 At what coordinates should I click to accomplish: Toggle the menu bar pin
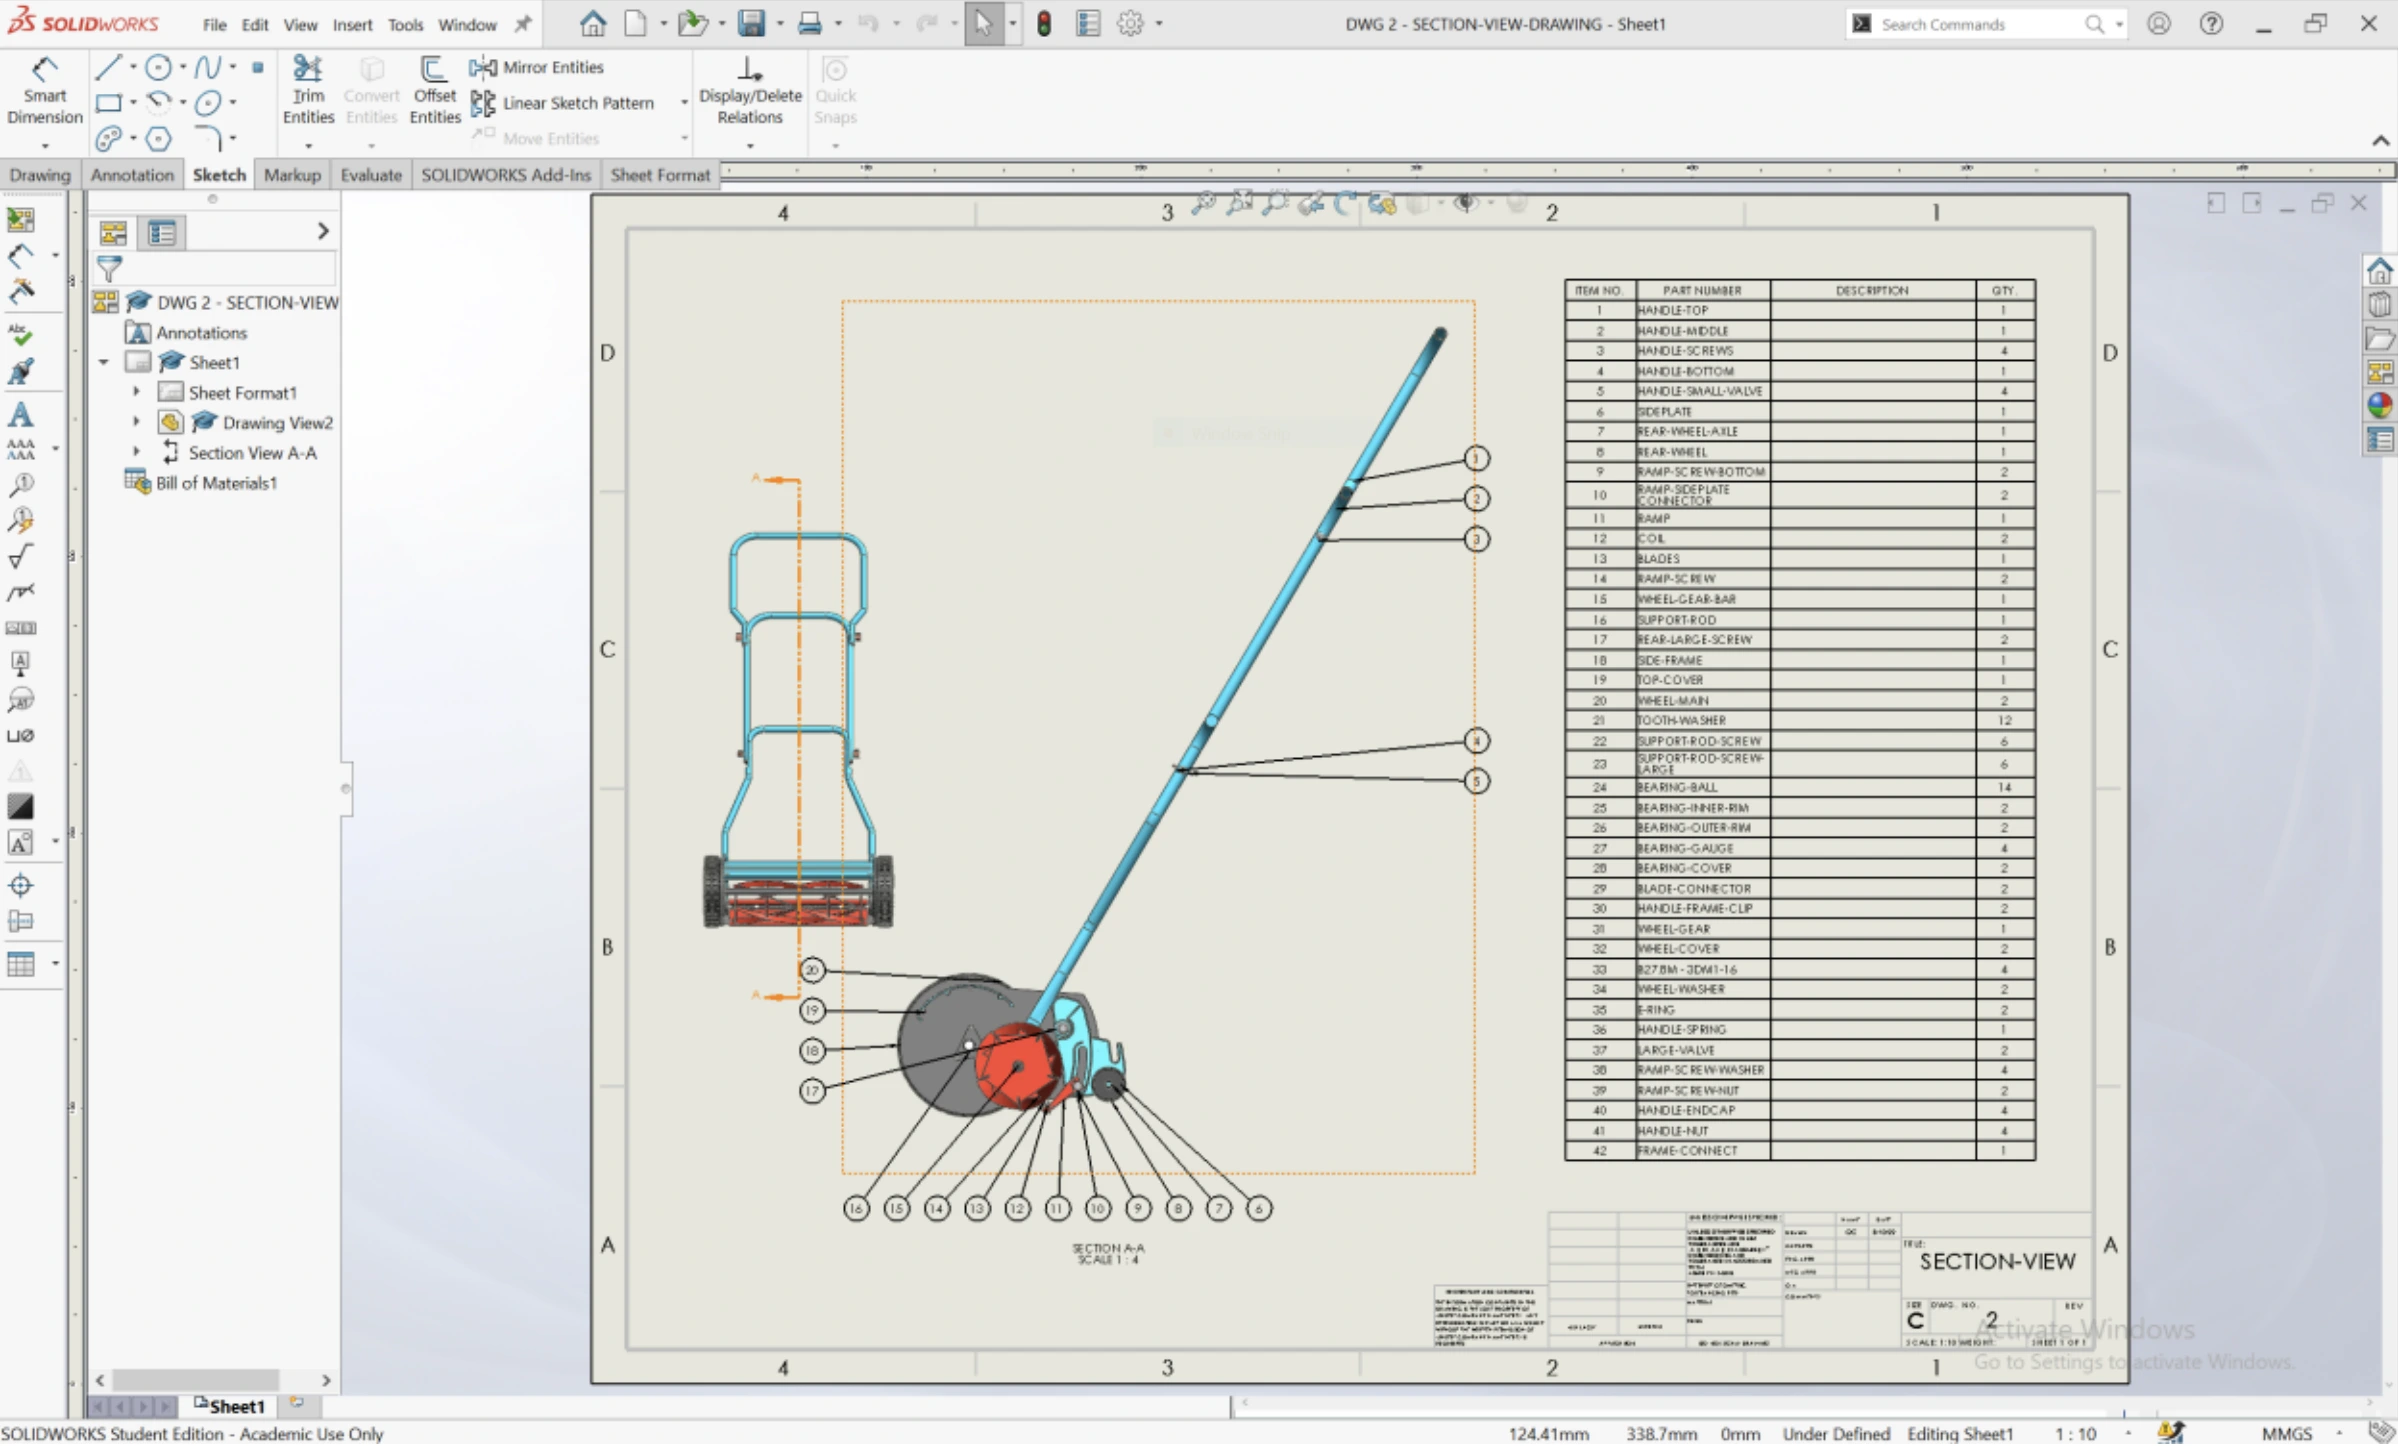(522, 24)
